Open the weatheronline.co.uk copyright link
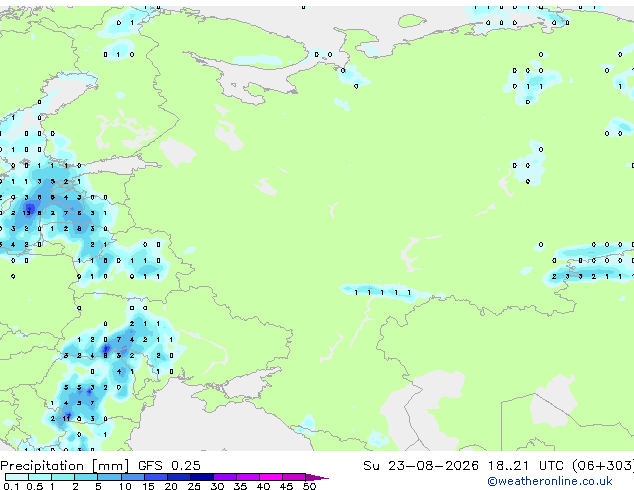 click(550, 481)
